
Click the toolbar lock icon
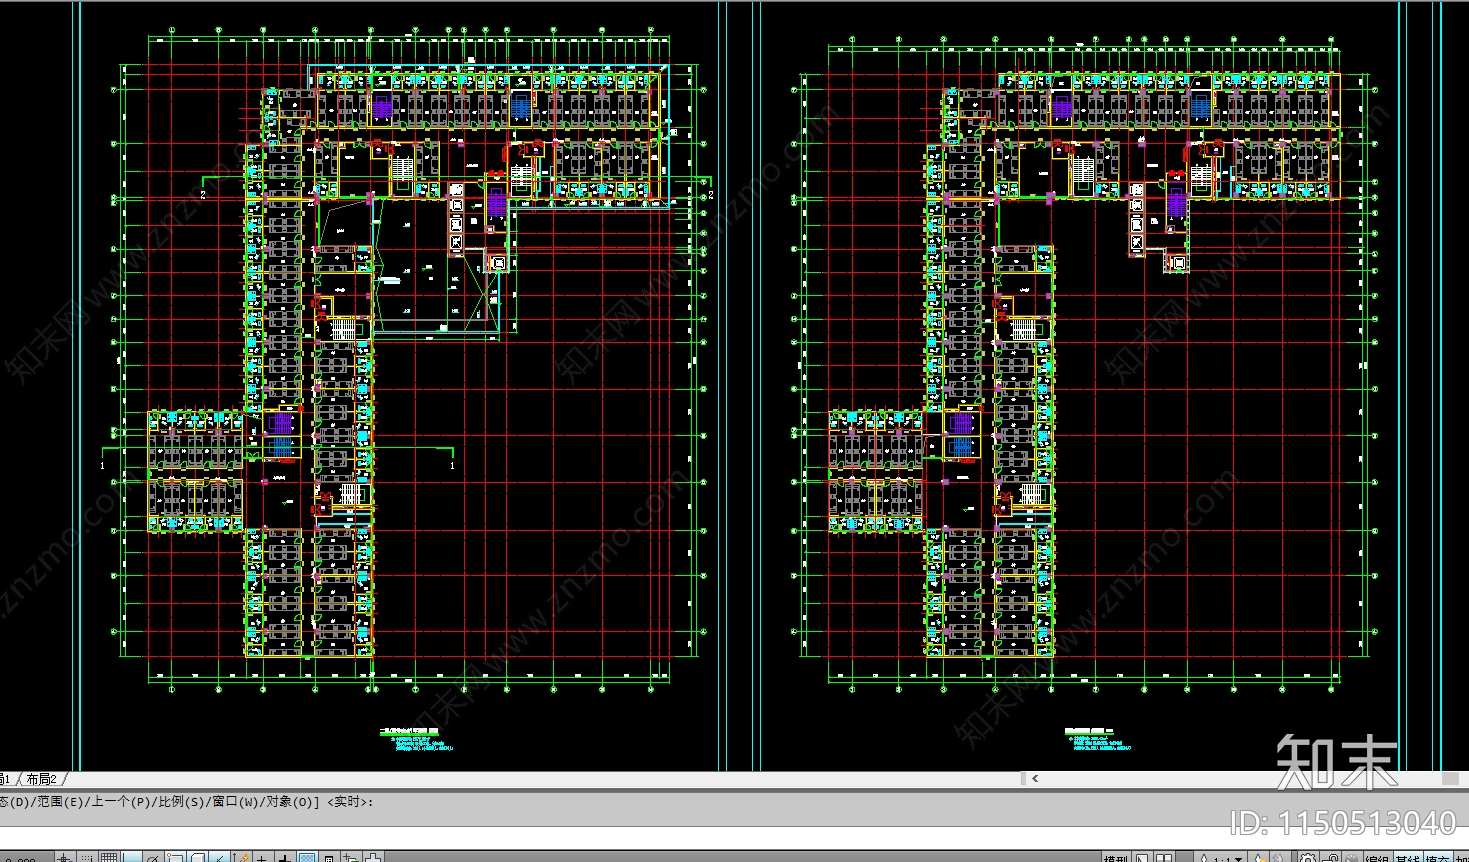pos(1330,856)
